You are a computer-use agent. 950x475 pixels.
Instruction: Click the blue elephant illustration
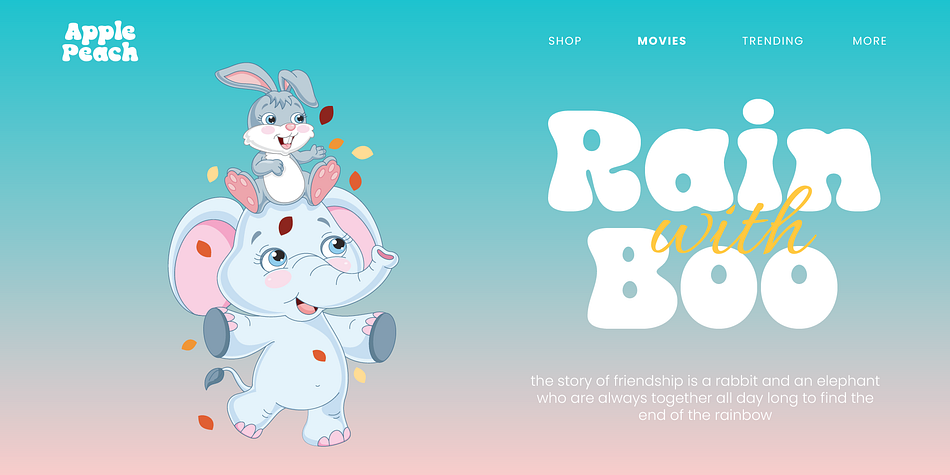tap(283, 318)
